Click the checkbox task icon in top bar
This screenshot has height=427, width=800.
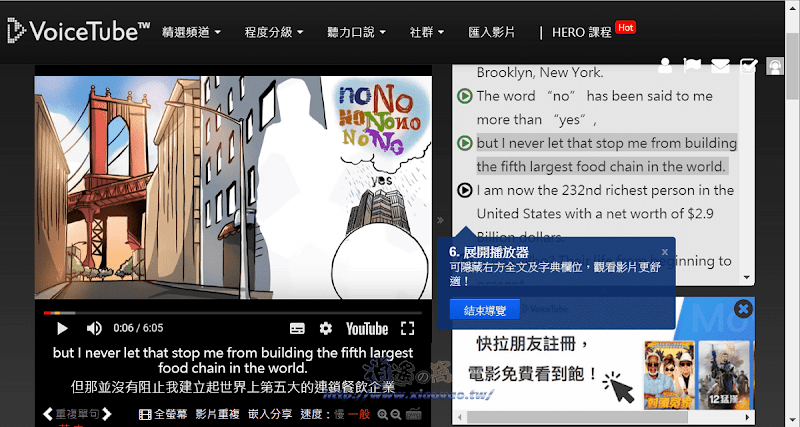748,66
